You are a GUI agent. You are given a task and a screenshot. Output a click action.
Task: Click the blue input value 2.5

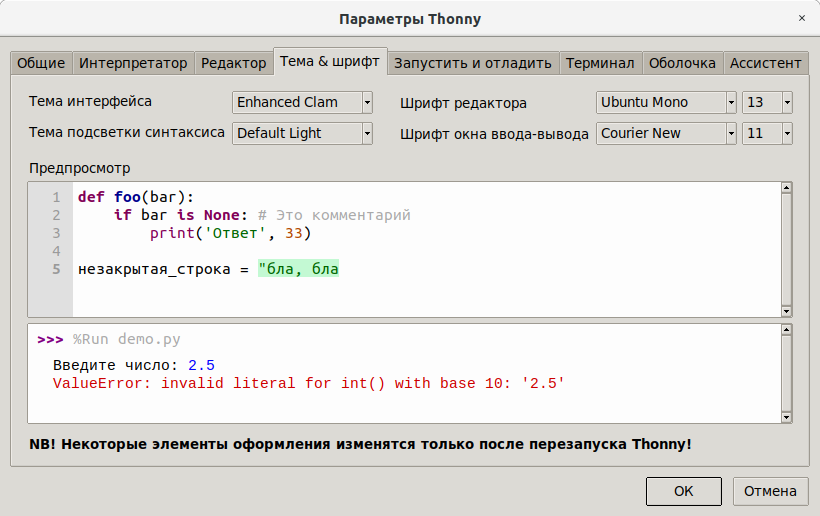201,365
